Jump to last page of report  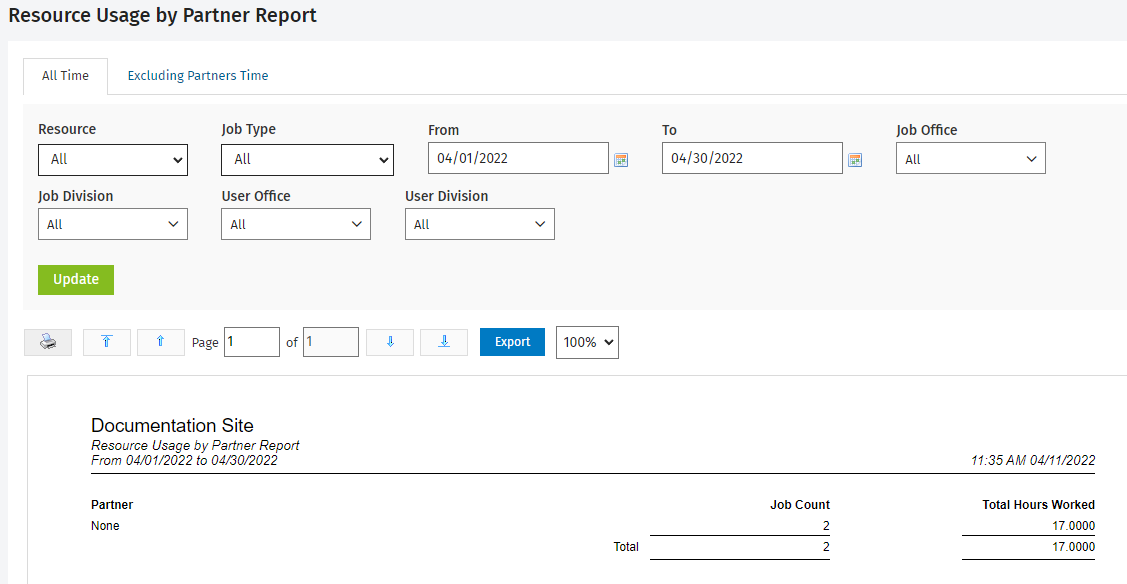tap(444, 342)
